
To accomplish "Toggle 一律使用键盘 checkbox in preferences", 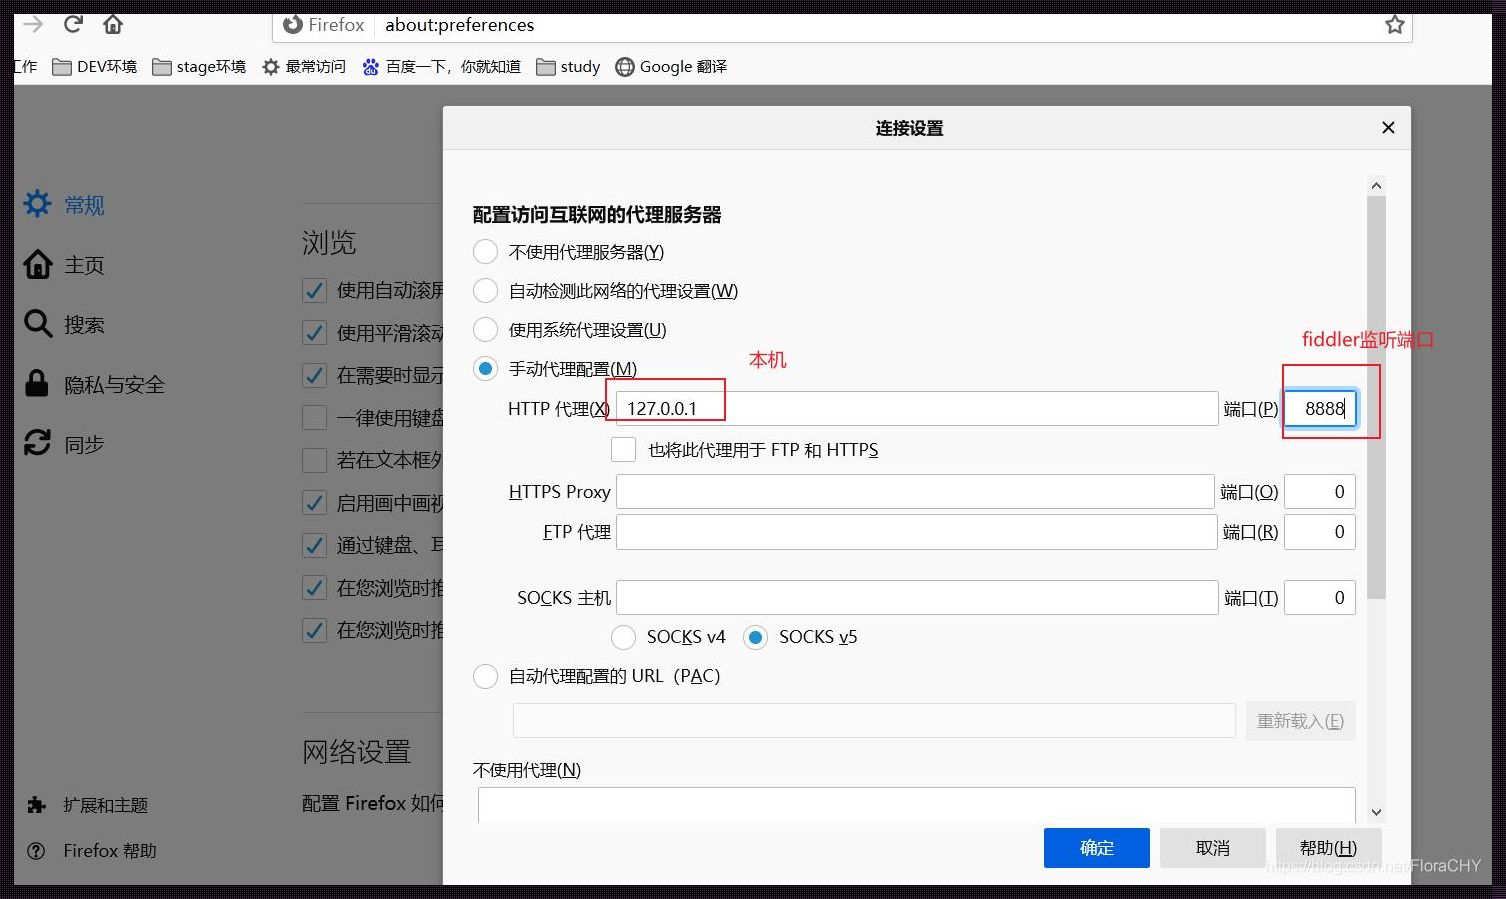I will tap(314, 417).
